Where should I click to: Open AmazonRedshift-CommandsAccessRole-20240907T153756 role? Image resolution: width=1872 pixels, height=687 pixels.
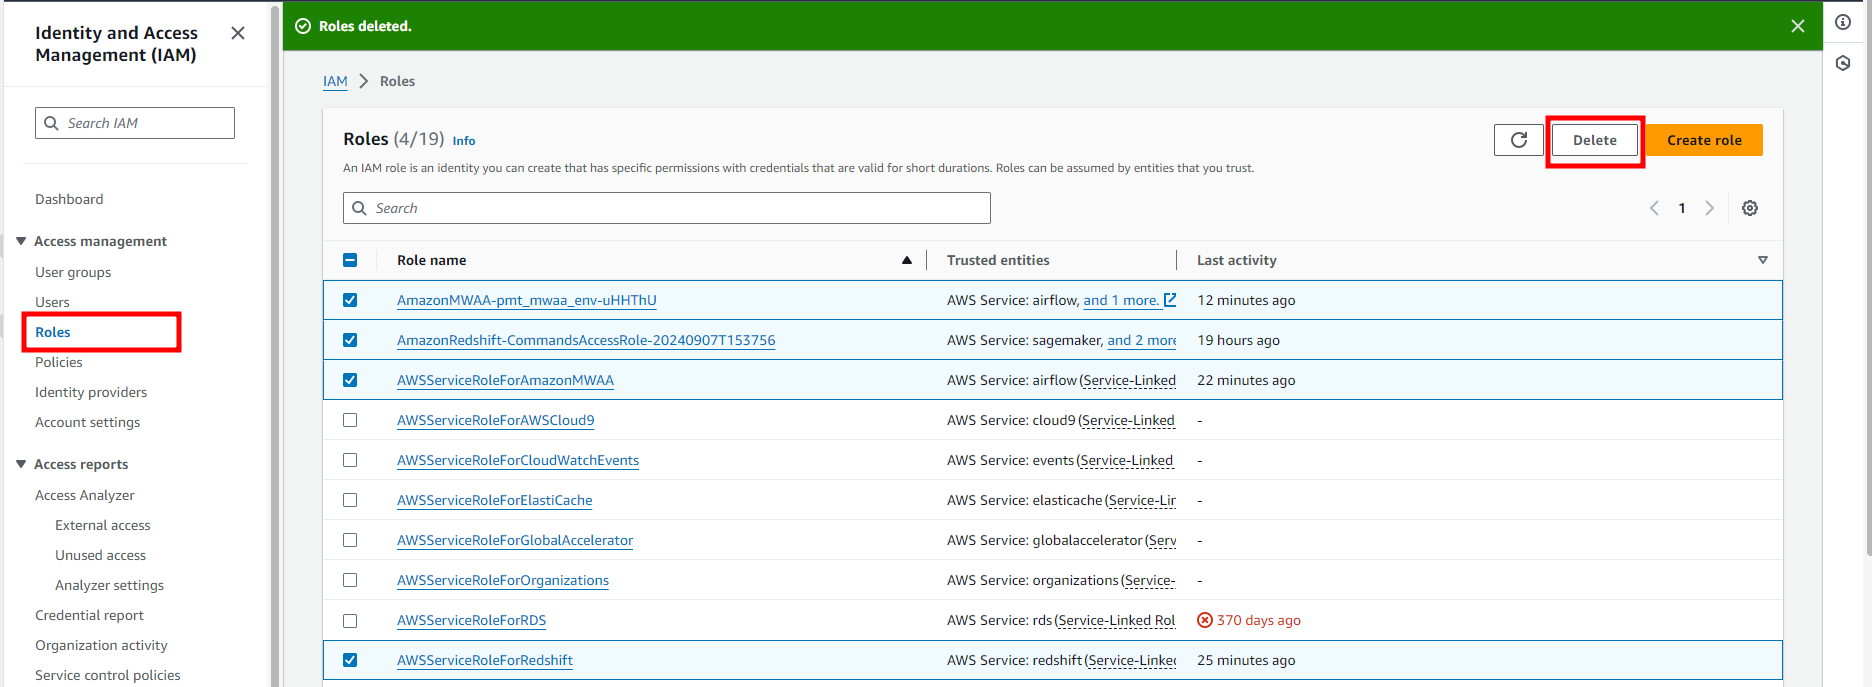[586, 340]
